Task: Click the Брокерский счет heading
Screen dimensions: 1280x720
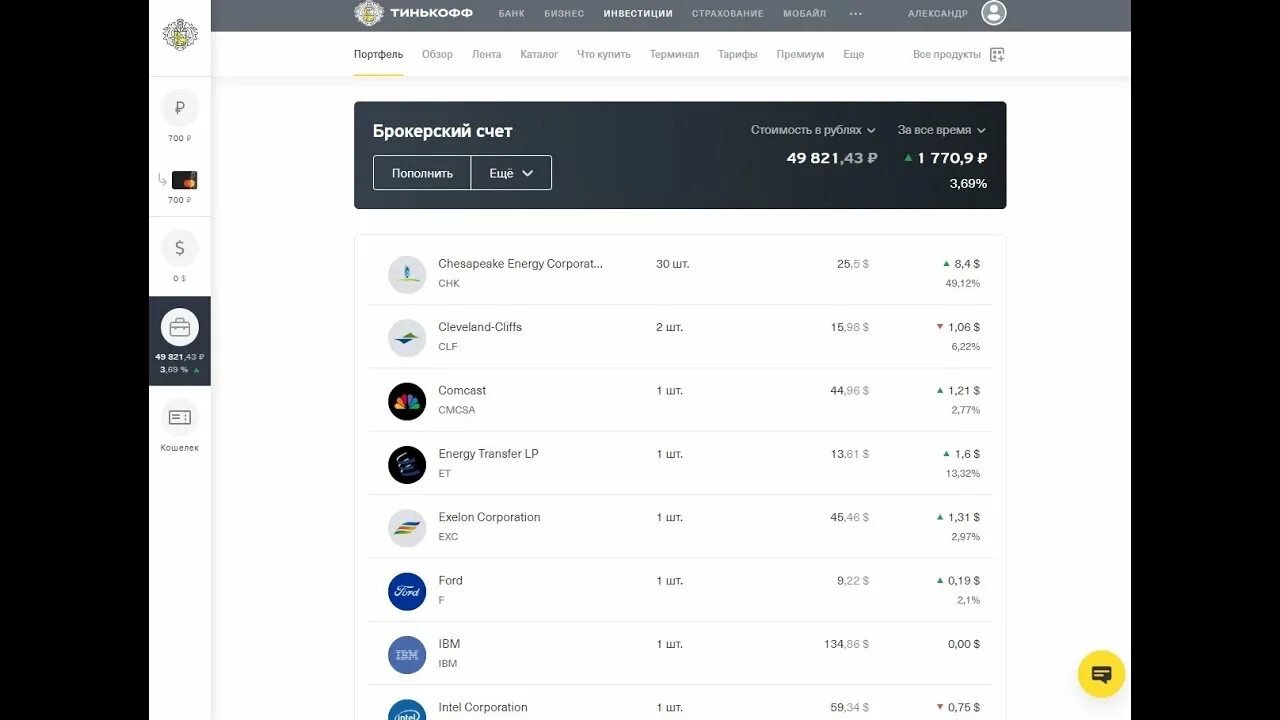Action: click(x=442, y=131)
